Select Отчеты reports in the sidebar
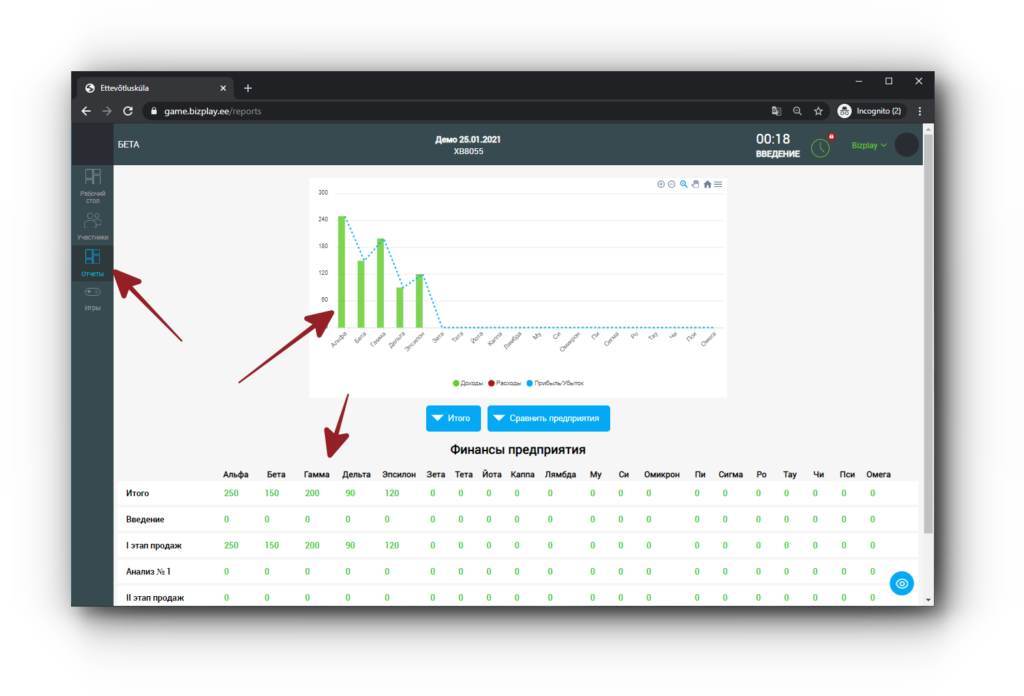 coord(92,262)
